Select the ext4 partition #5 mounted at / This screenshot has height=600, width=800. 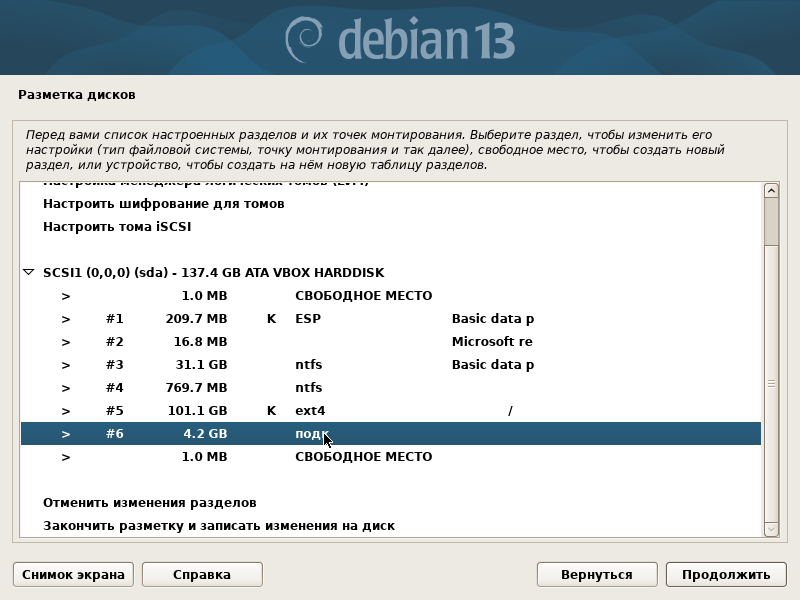tap(391, 411)
